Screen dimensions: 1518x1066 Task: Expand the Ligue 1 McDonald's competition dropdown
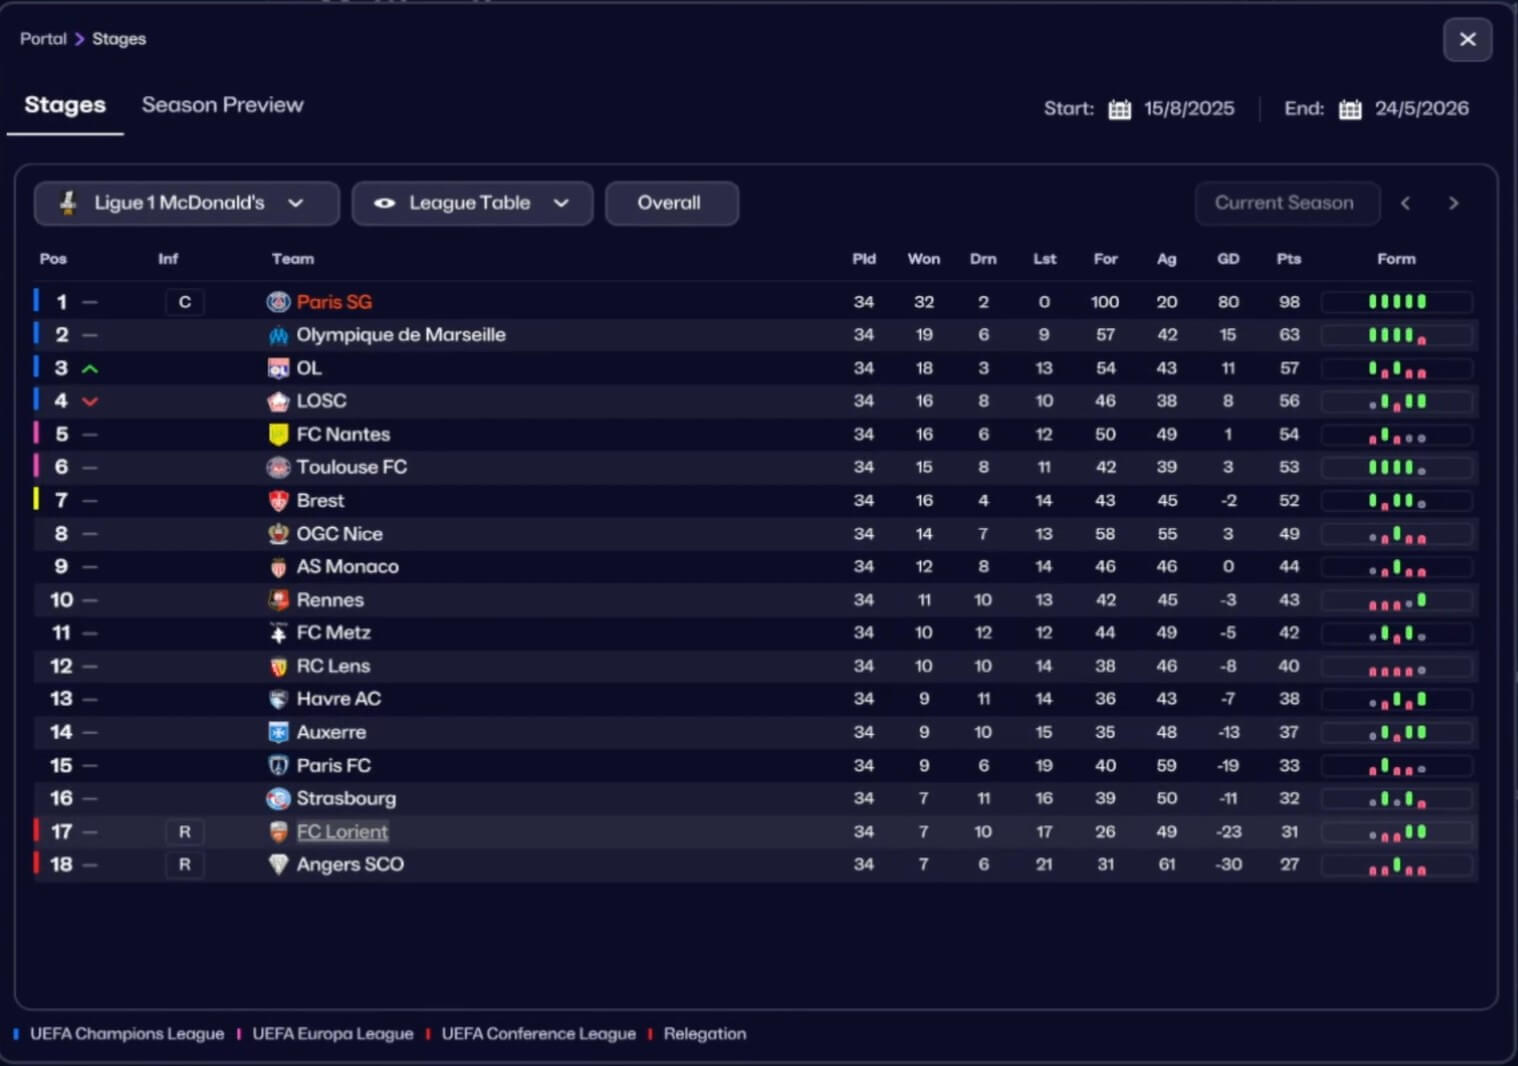295,203
